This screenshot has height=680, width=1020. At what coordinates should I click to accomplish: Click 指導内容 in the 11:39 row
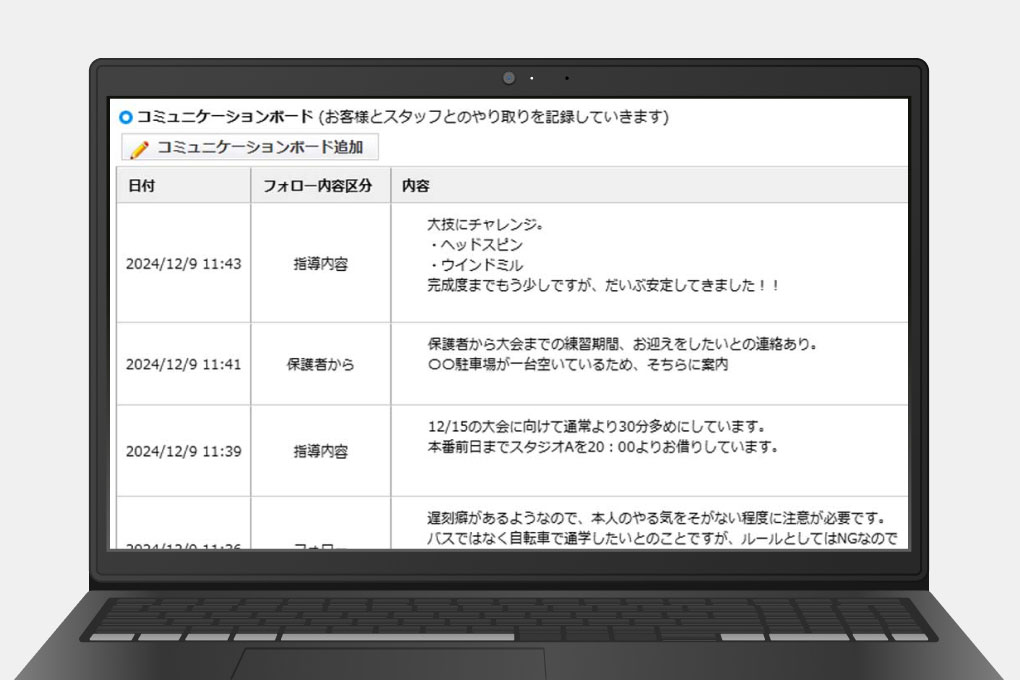[x=321, y=451]
